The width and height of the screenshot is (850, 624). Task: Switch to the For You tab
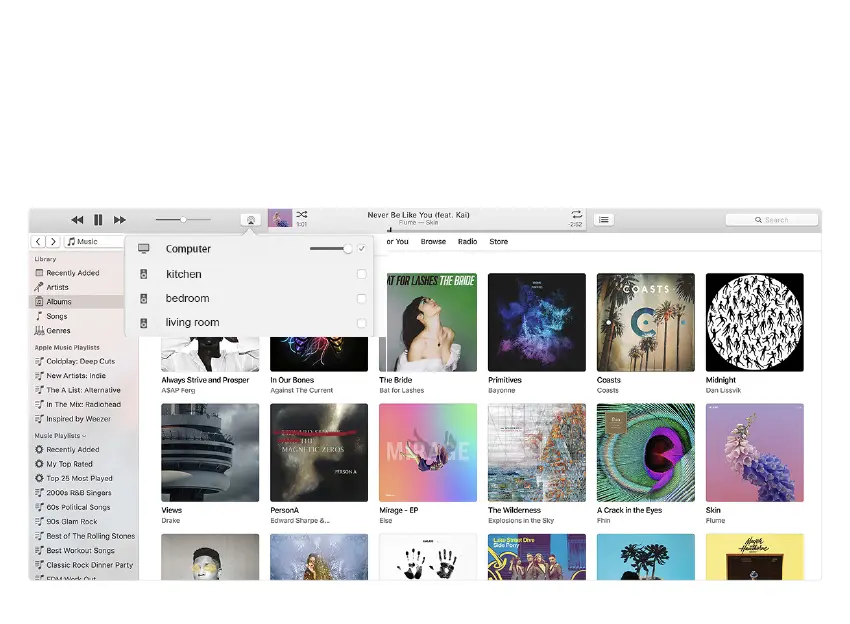397,242
